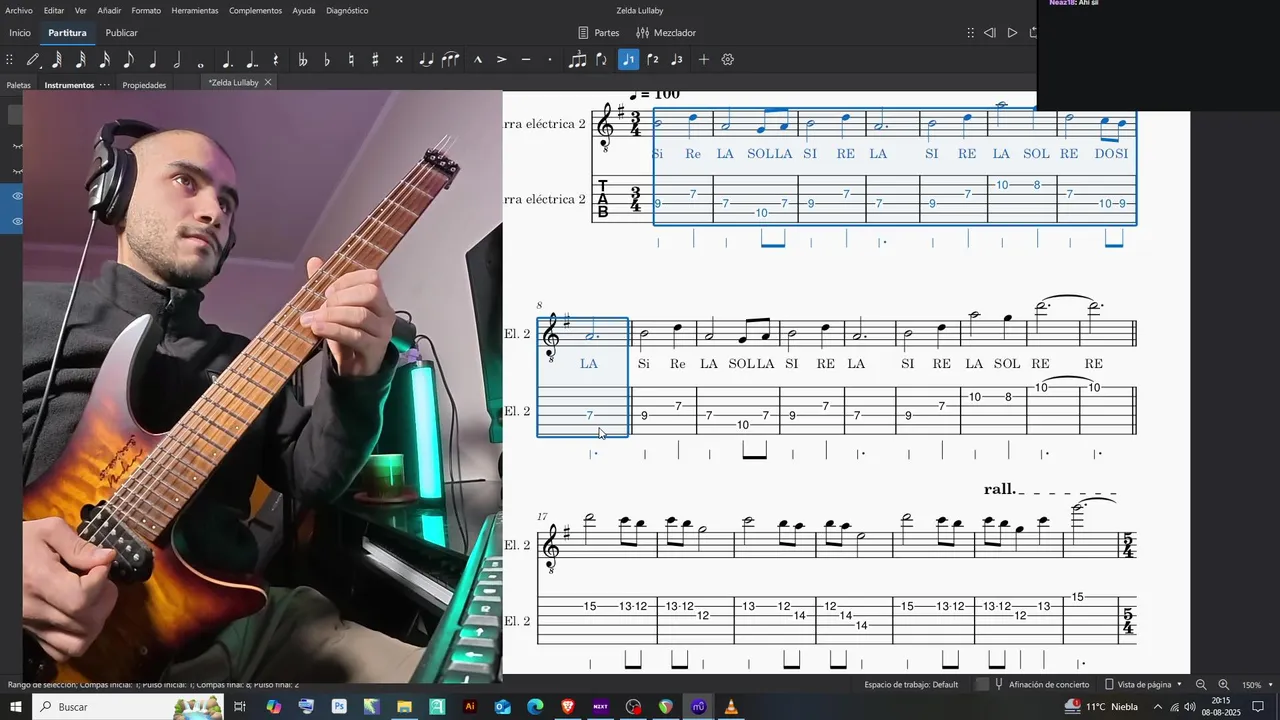
Task: Open Añadir menu
Action: pyautogui.click(x=109, y=11)
